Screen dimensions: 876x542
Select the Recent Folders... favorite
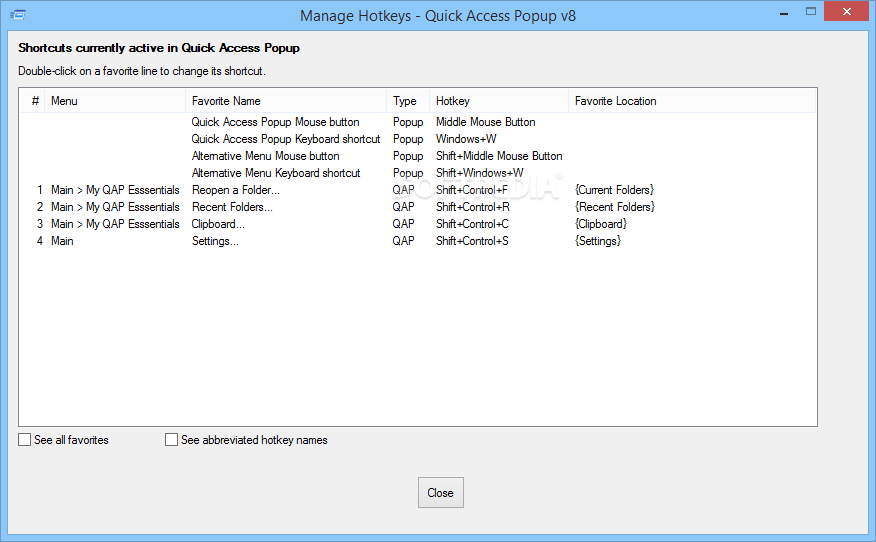(x=232, y=207)
